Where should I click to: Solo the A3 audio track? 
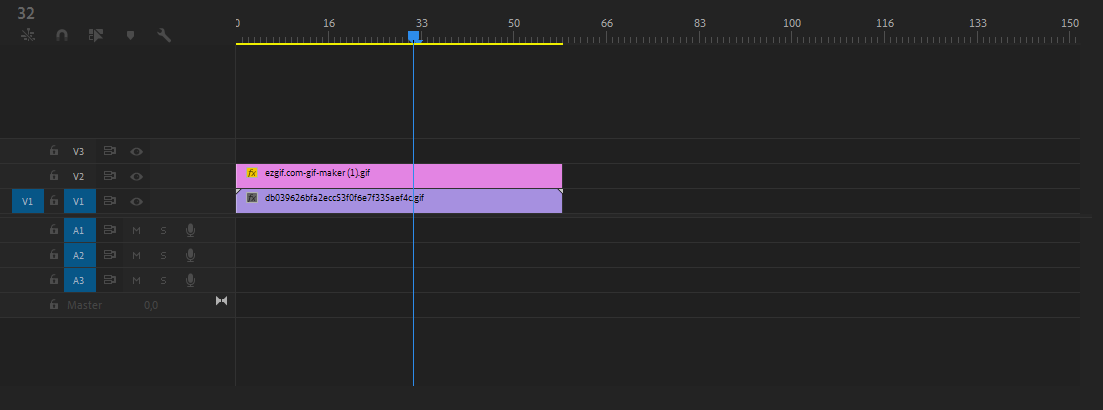pos(163,280)
